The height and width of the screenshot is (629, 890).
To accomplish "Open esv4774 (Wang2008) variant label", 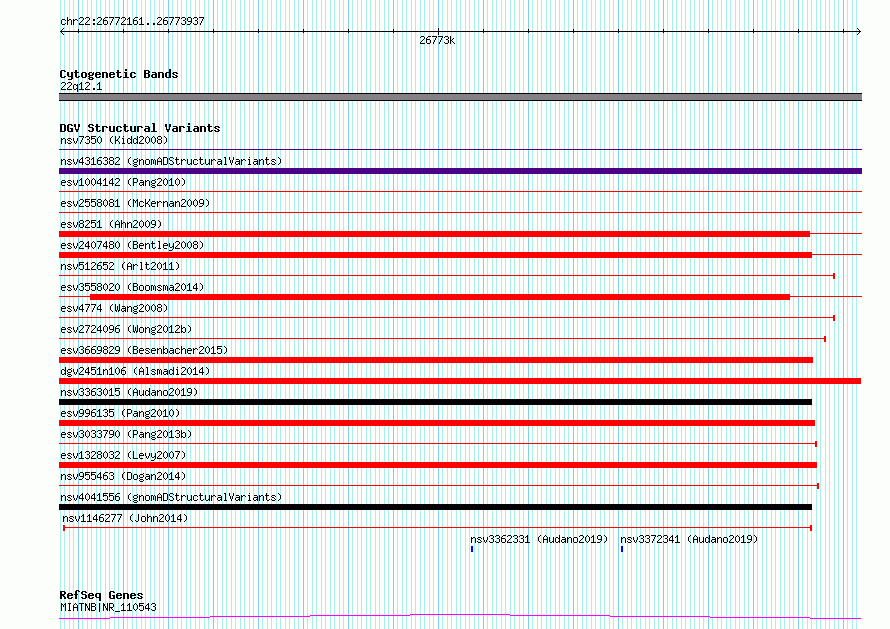I will 114,308.
